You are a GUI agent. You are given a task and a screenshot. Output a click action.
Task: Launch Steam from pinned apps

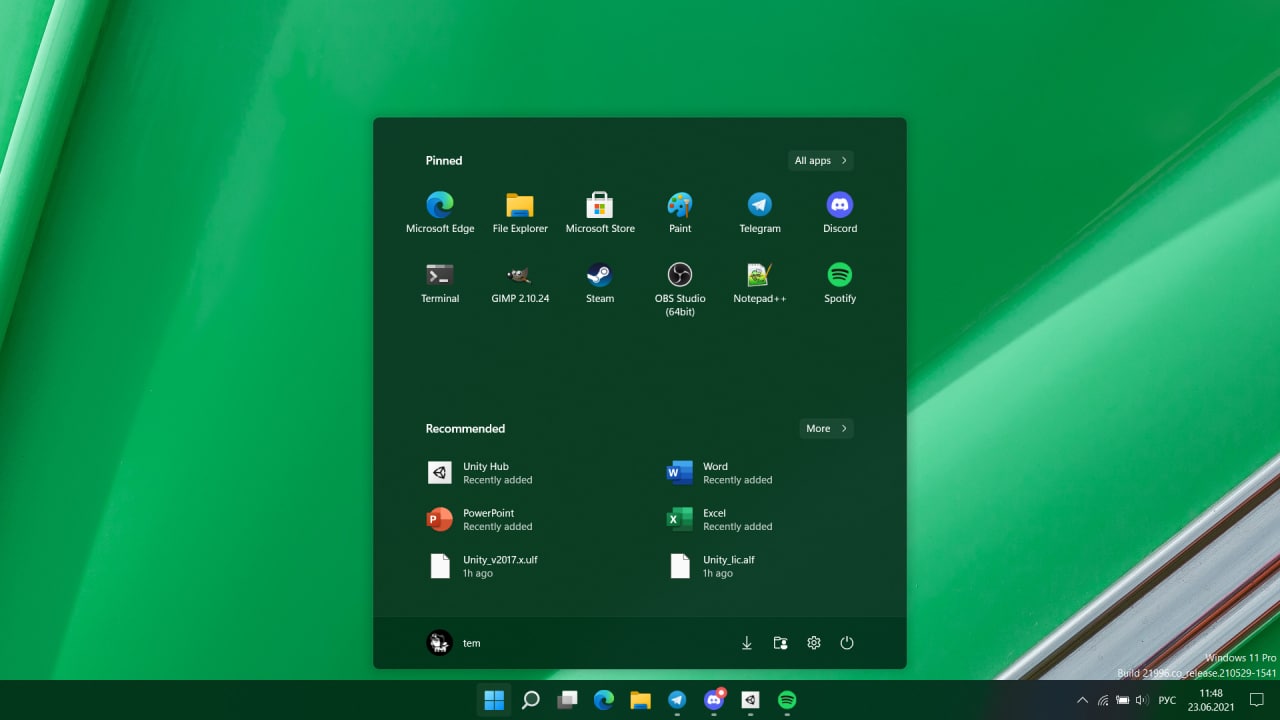(600, 283)
